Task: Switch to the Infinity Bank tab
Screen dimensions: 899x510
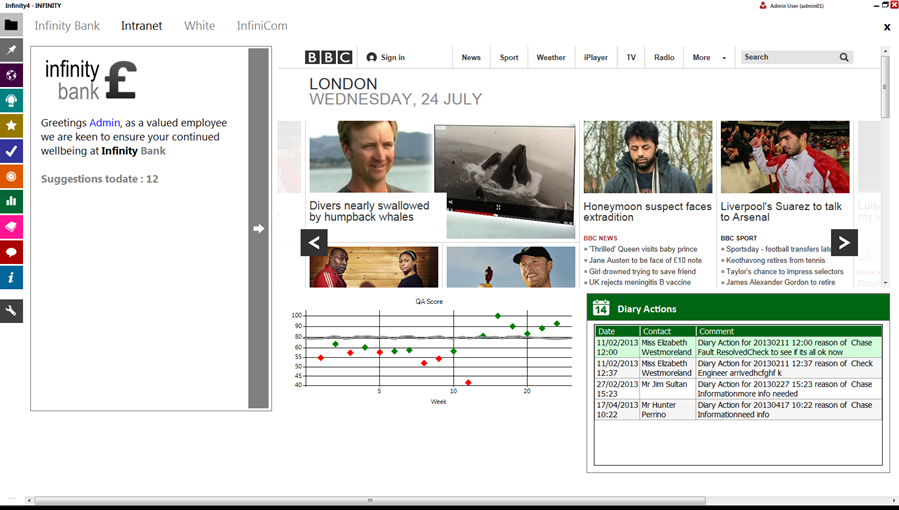Action: tap(67, 26)
